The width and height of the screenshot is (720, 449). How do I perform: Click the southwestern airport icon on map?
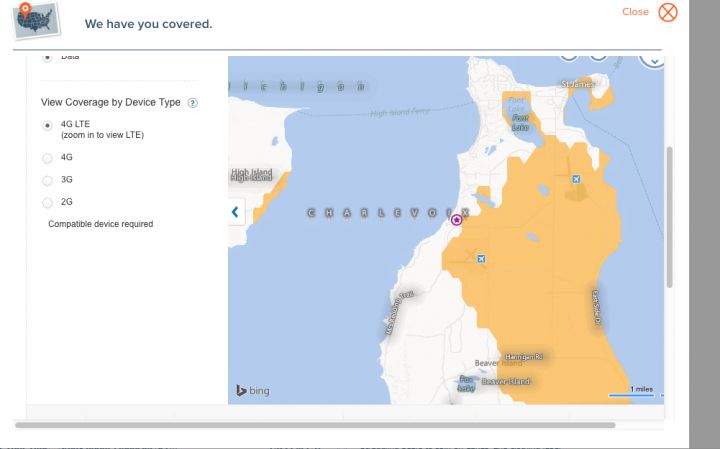[x=481, y=259]
